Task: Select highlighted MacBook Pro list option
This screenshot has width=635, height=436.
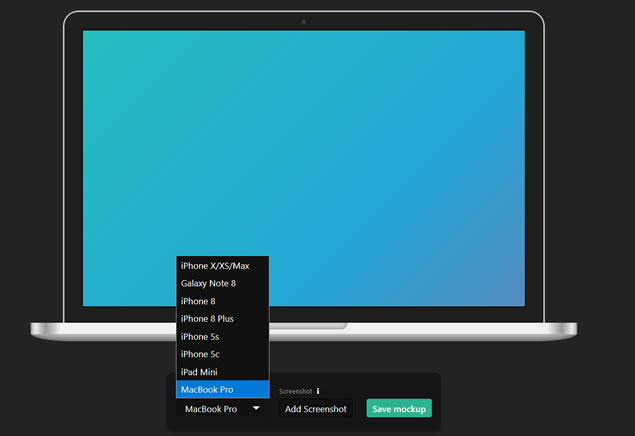Action: click(222, 389)
